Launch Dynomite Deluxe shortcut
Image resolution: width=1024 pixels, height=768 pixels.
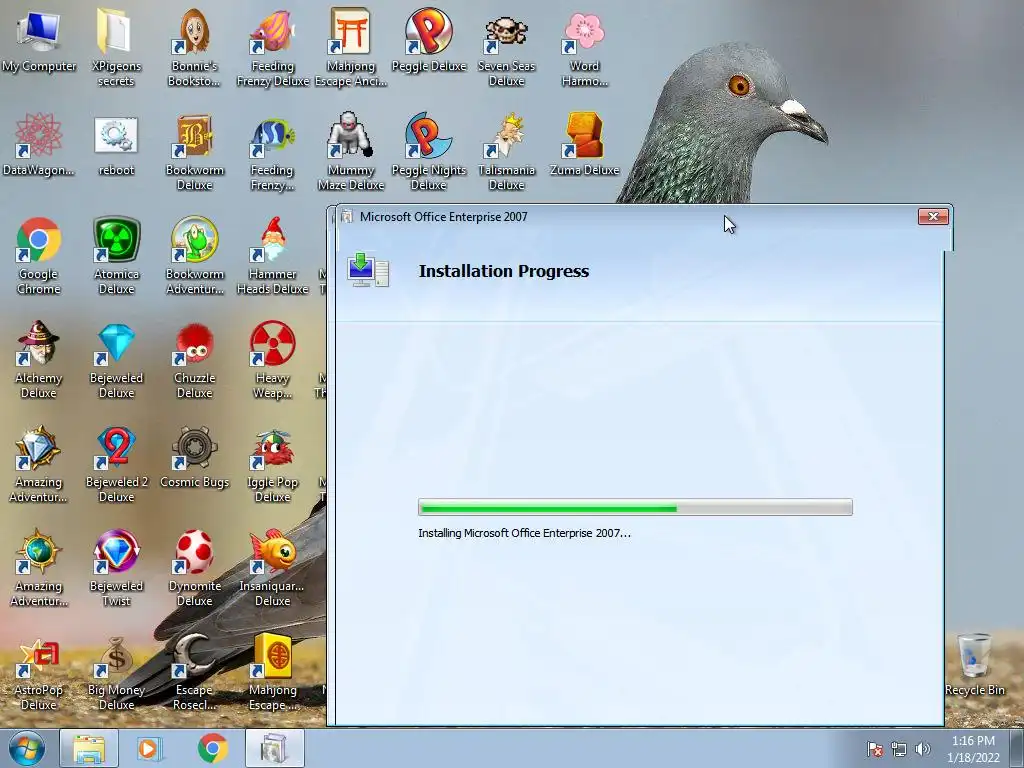[194, 568]
